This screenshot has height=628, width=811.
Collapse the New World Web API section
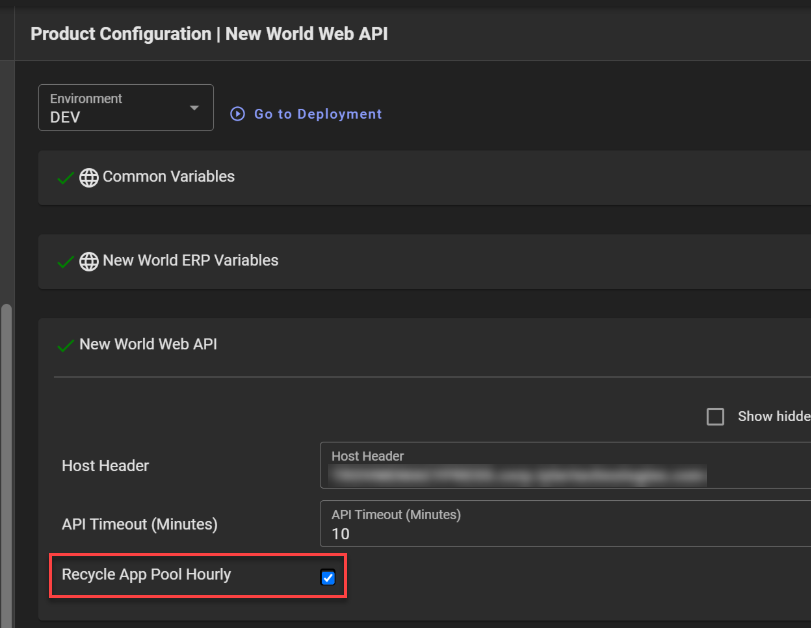click(x=424, y=345)
